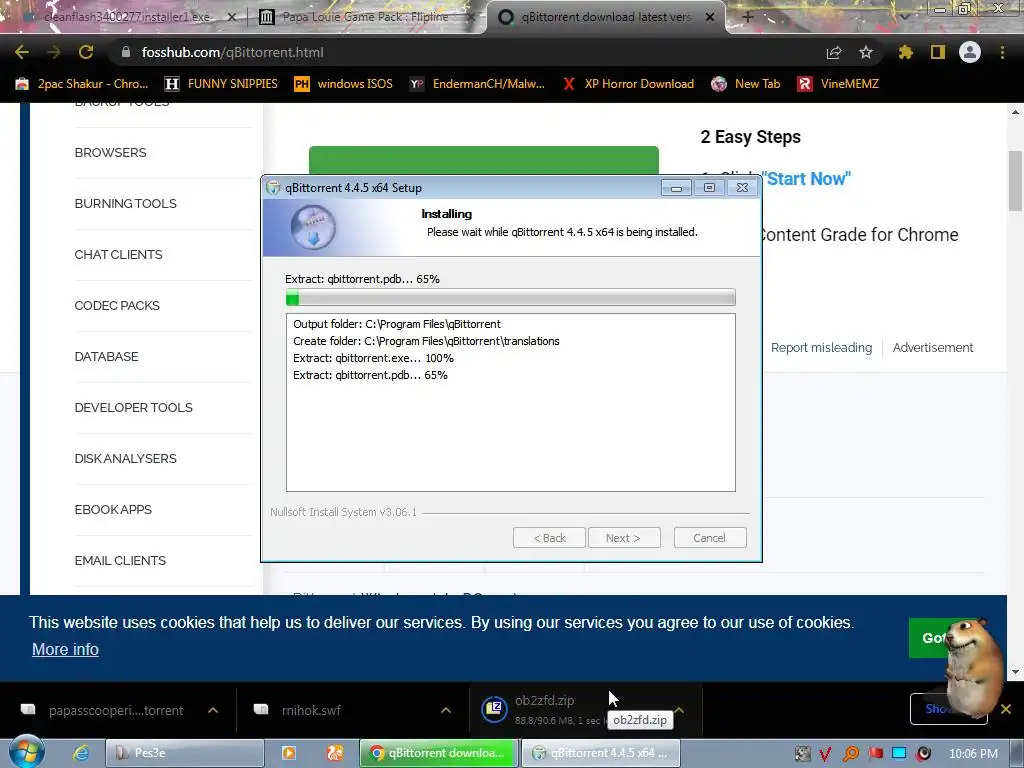Image resolution: width=1024 pixels, height=768 pixels.
Task: Open the EMAIL CLIENTS category
Action: pos(120,560)
